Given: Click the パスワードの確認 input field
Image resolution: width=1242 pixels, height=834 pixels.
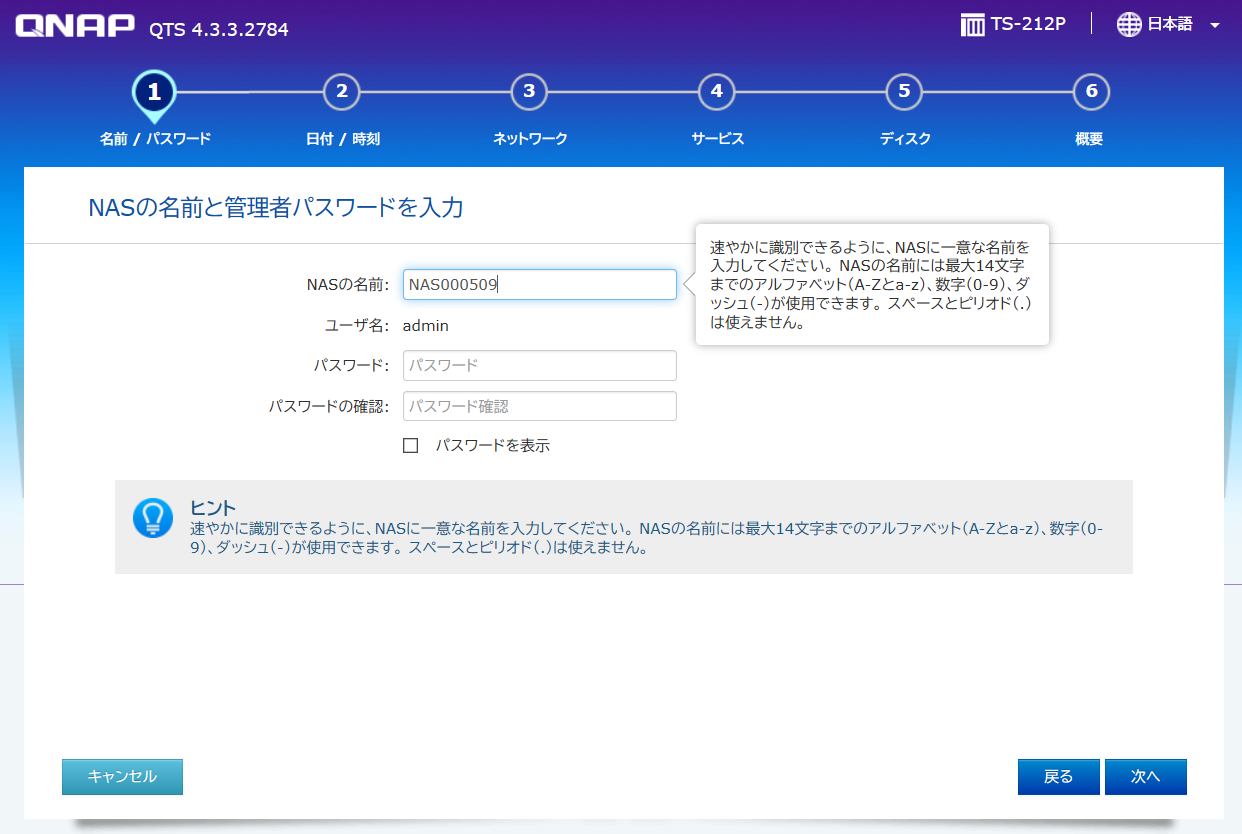Looking at the screenshot, I should pos(539,405).
